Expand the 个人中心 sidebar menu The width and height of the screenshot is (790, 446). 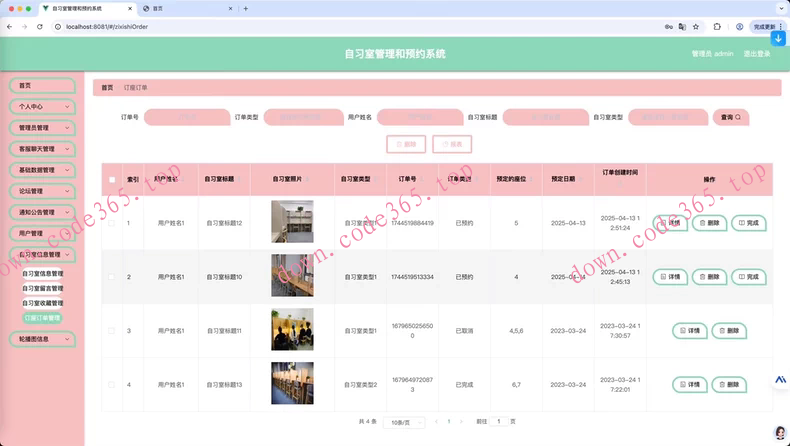point(42,107)
